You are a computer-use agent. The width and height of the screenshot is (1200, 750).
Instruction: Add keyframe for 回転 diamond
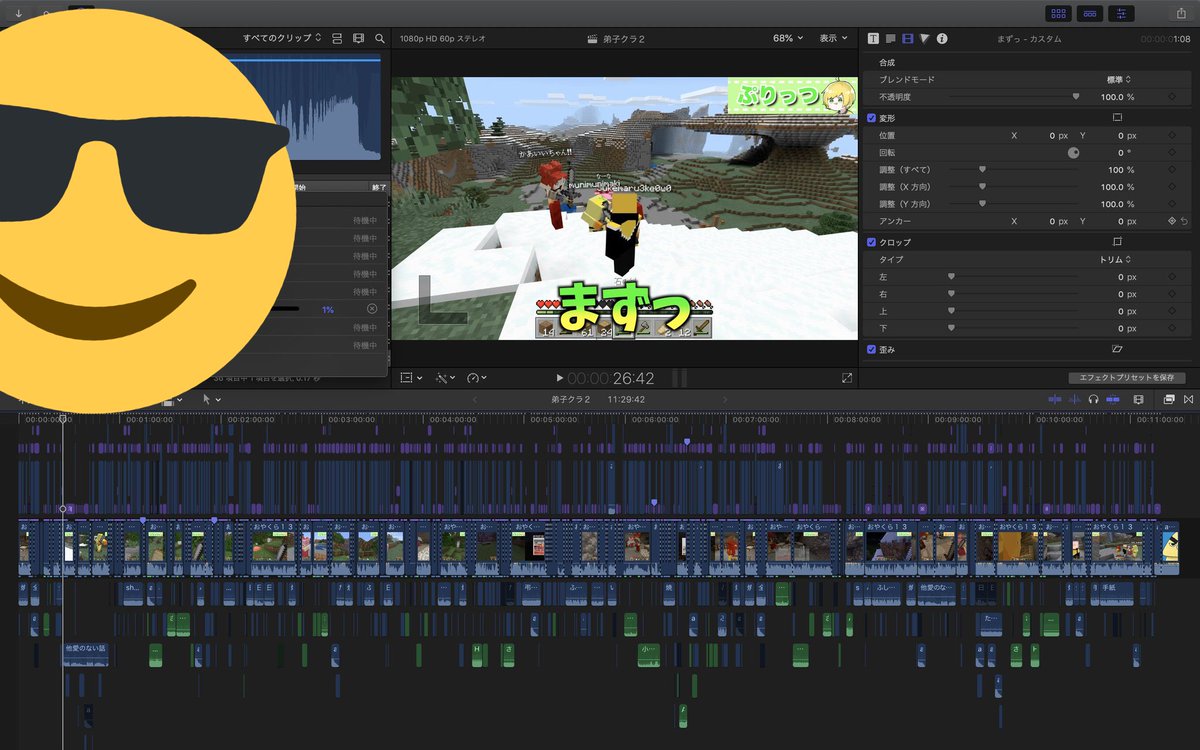coord(1172,153)
